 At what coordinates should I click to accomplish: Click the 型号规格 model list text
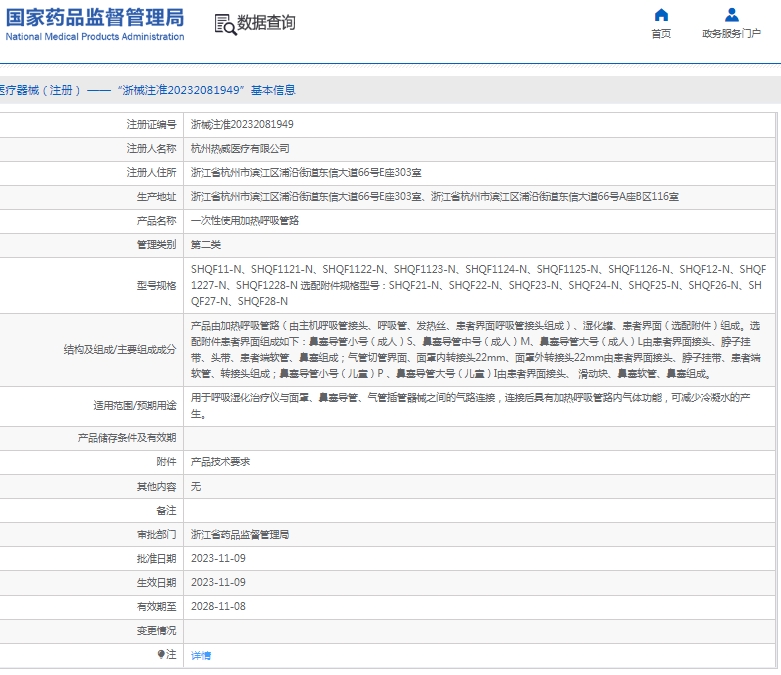[x=479, y=285]
